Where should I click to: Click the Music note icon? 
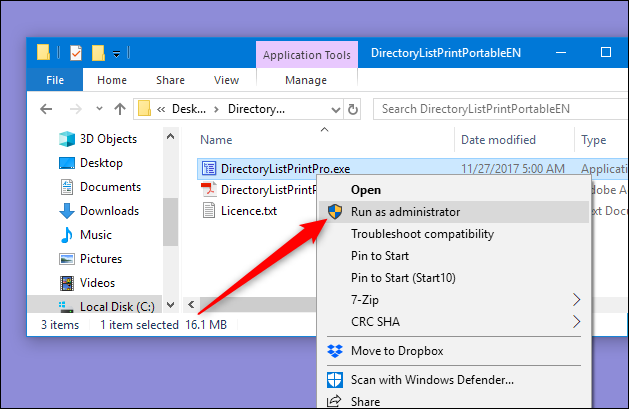67,235
